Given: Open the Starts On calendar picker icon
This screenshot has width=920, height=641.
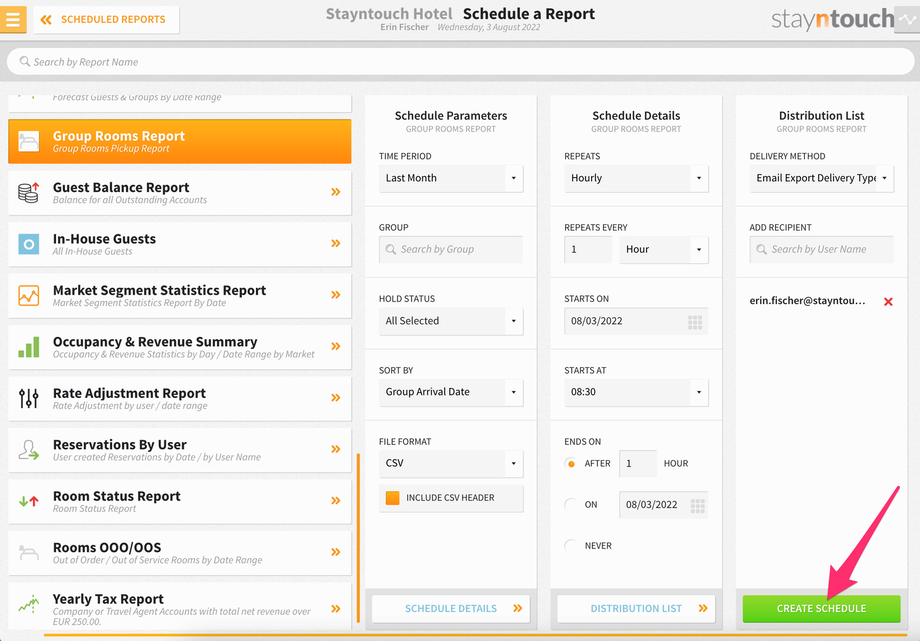Looking at the screenshot, I should tap(695, 322).
